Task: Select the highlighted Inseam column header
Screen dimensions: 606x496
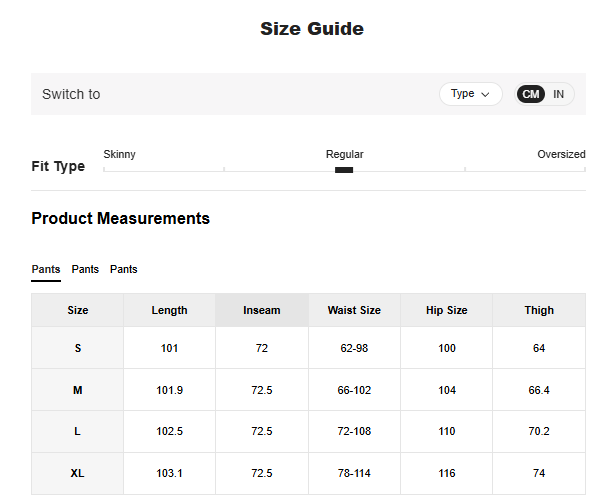Action: pos(262,310)
